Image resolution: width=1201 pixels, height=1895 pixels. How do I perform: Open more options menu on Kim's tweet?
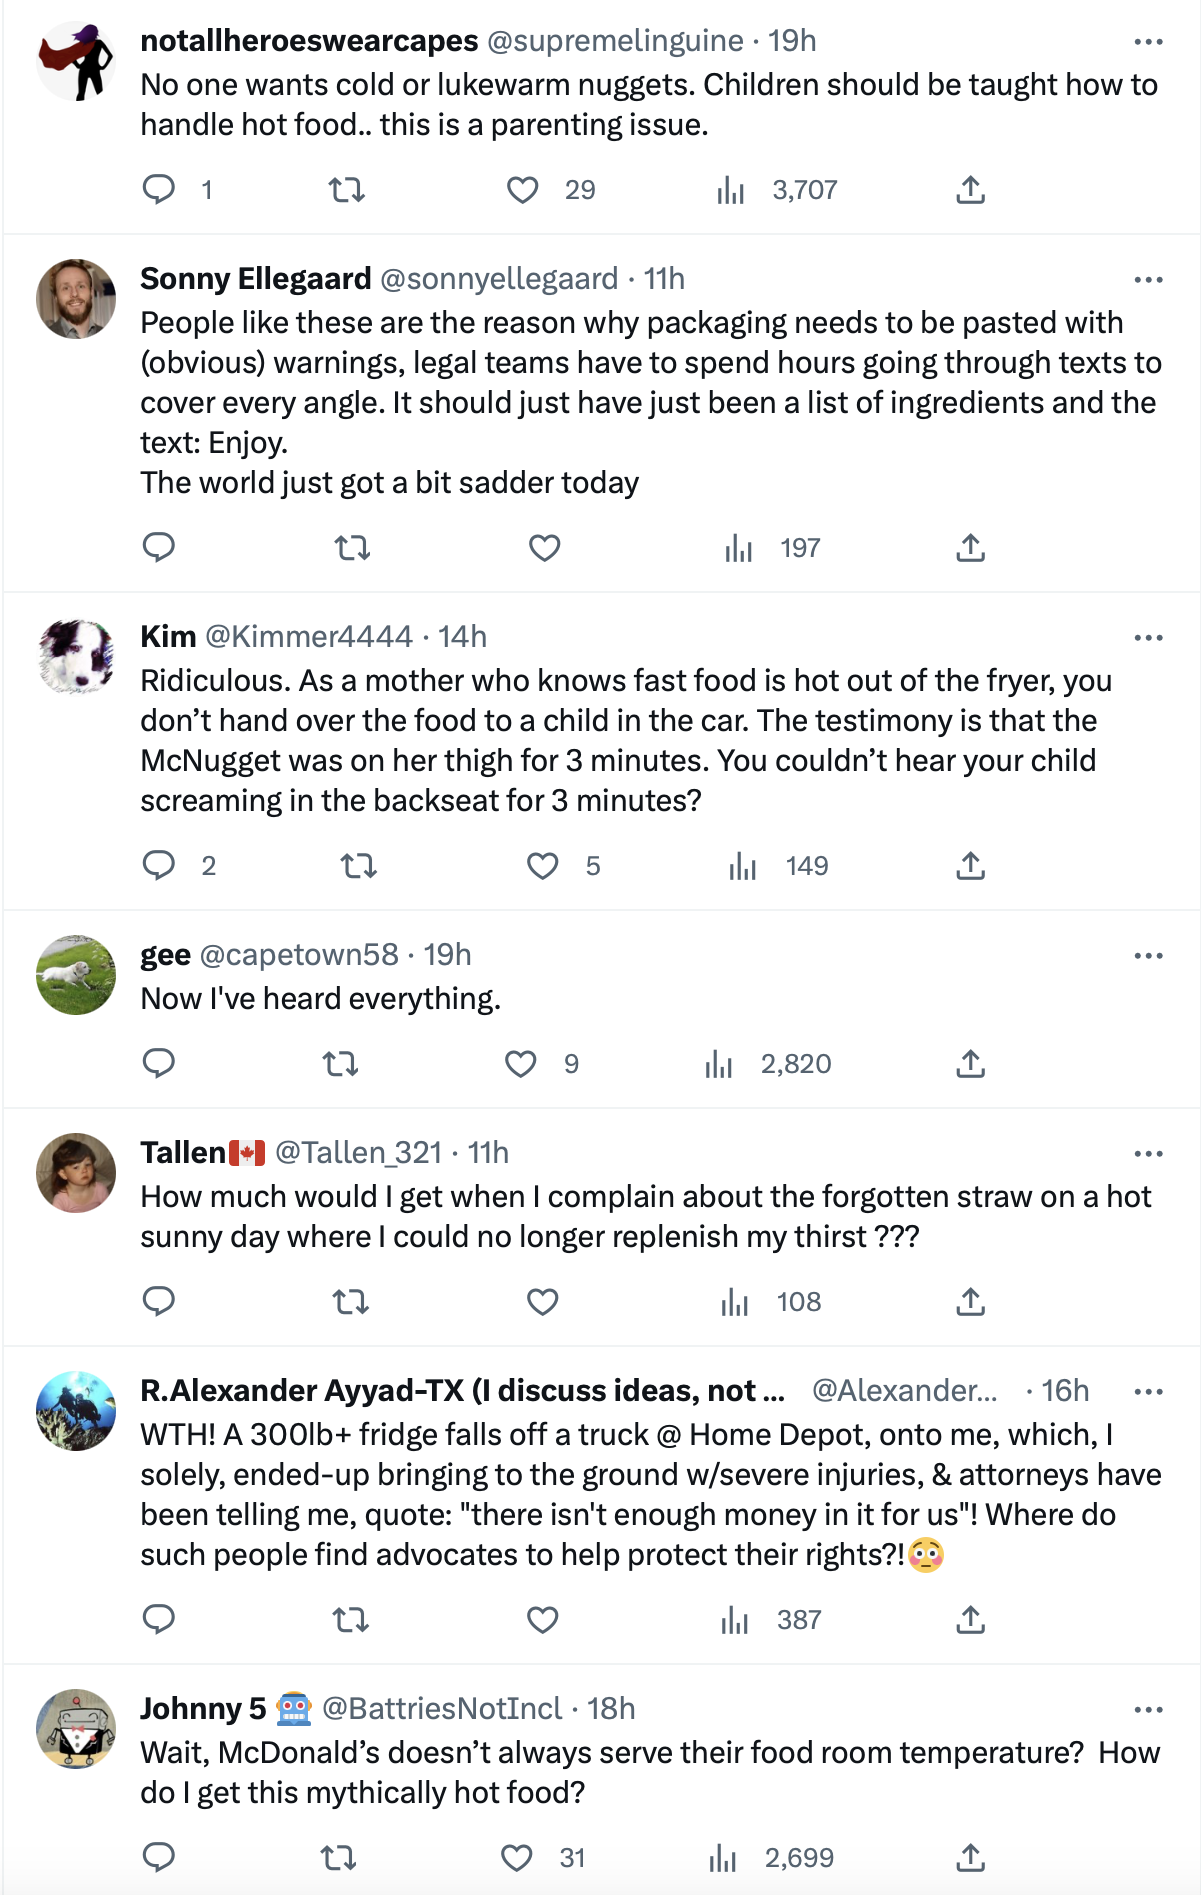[x=1148, y=638]
